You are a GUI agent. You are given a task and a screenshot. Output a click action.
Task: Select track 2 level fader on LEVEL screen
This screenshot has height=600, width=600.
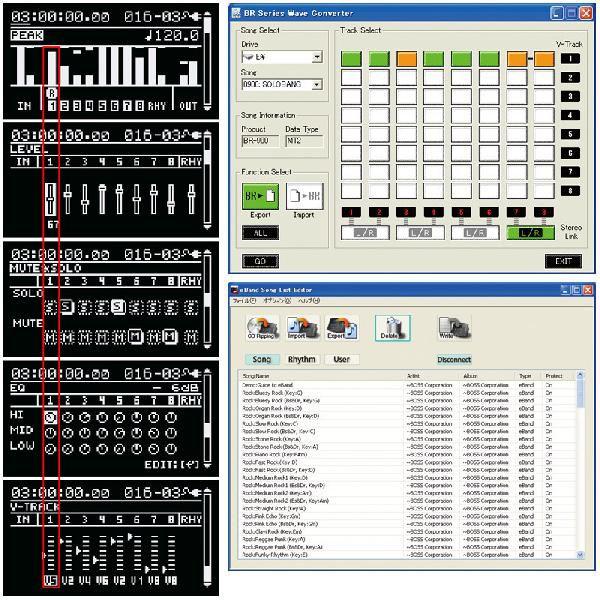point(67,199)
